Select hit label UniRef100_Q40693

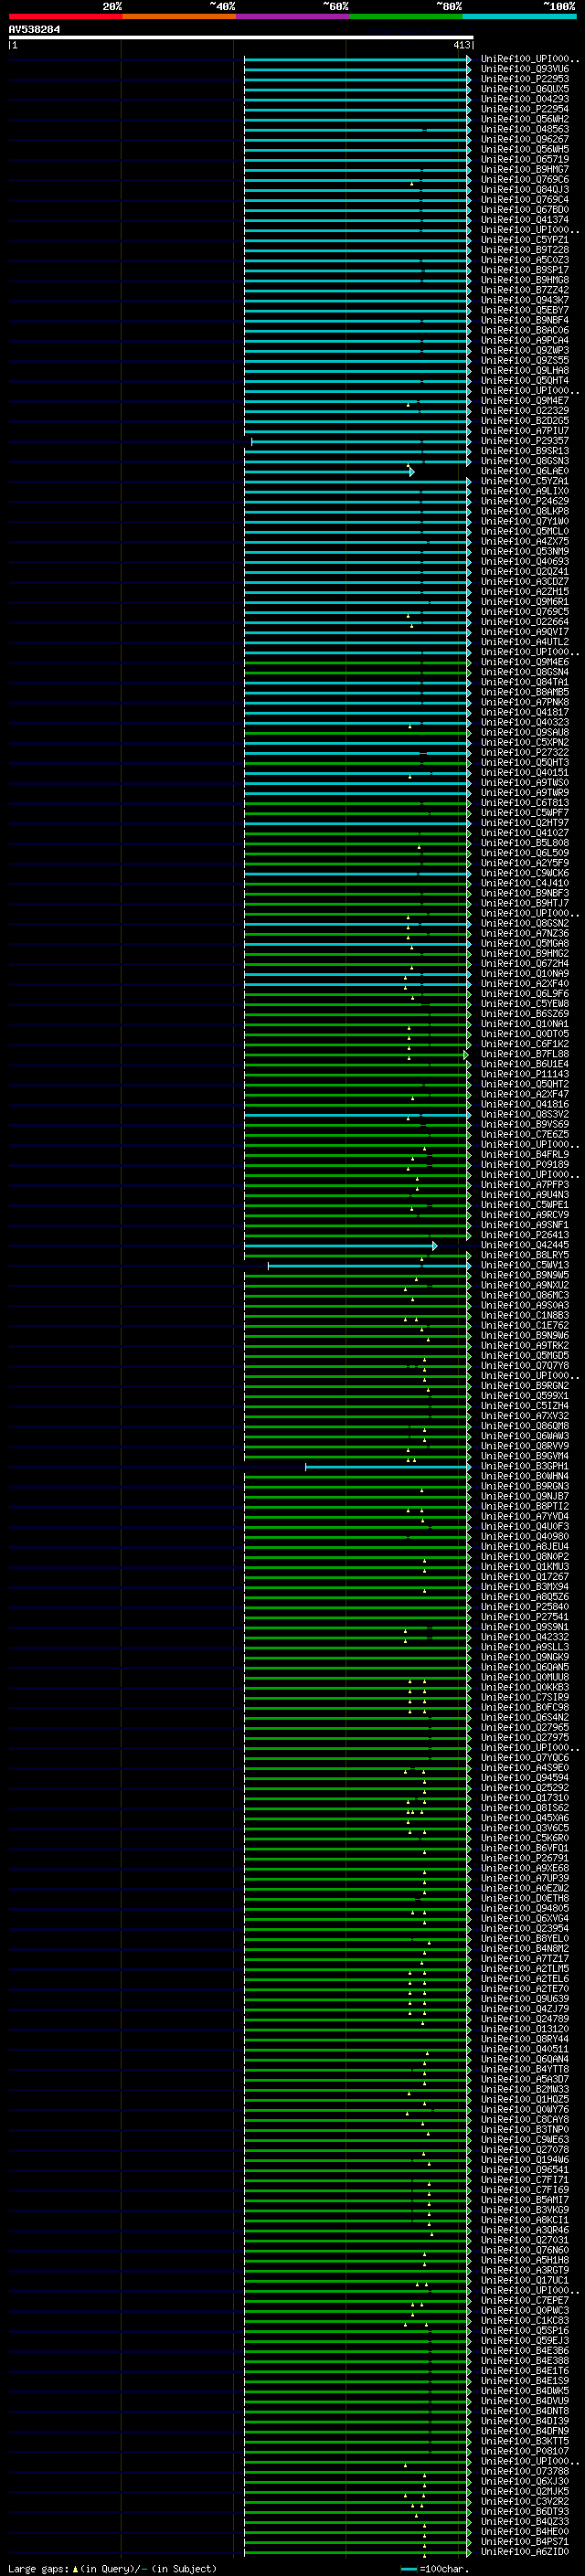524,562
